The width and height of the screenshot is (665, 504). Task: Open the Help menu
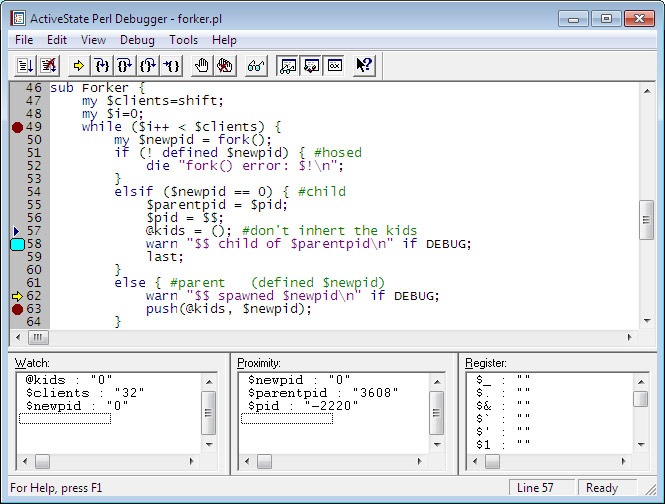tap(224, 40)
